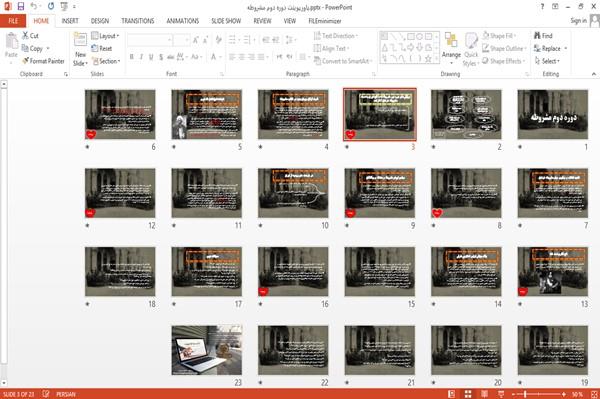Open the Select dropdown in Editing
The width and height of the screenshot is (600, 399).
coord(547,61)
